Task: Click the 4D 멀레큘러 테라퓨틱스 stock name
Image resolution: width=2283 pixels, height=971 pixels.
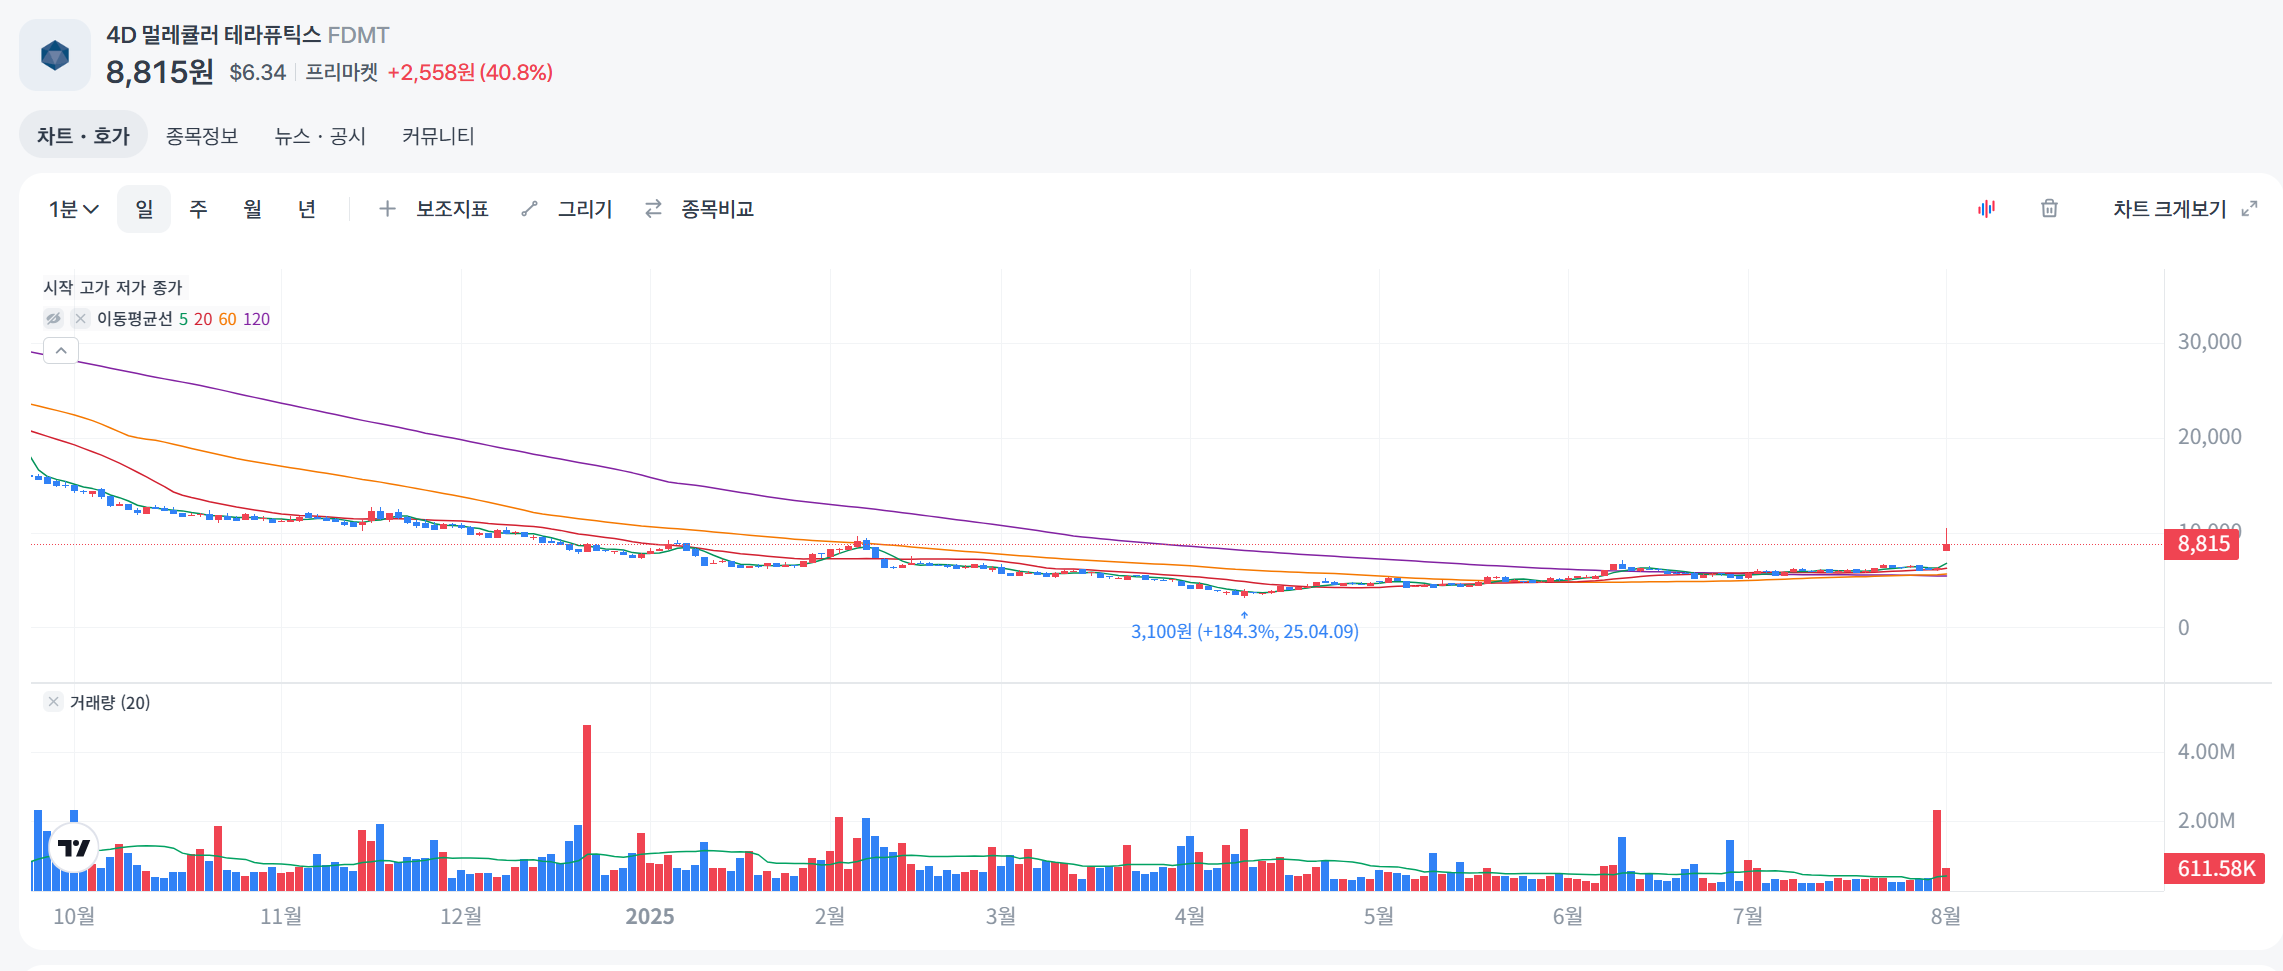Action: click(x=214, y=35)
